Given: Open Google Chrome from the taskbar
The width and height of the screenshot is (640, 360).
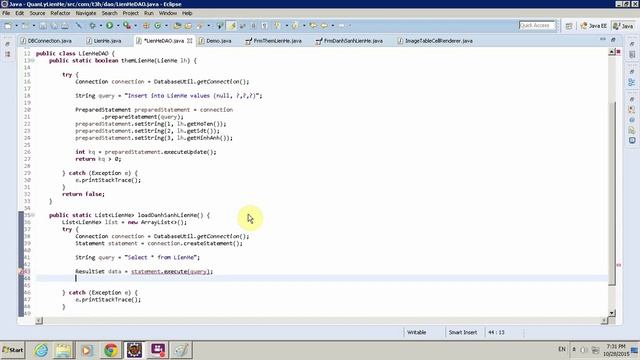Looking at the screenshot, I should (x=111, y=350).
